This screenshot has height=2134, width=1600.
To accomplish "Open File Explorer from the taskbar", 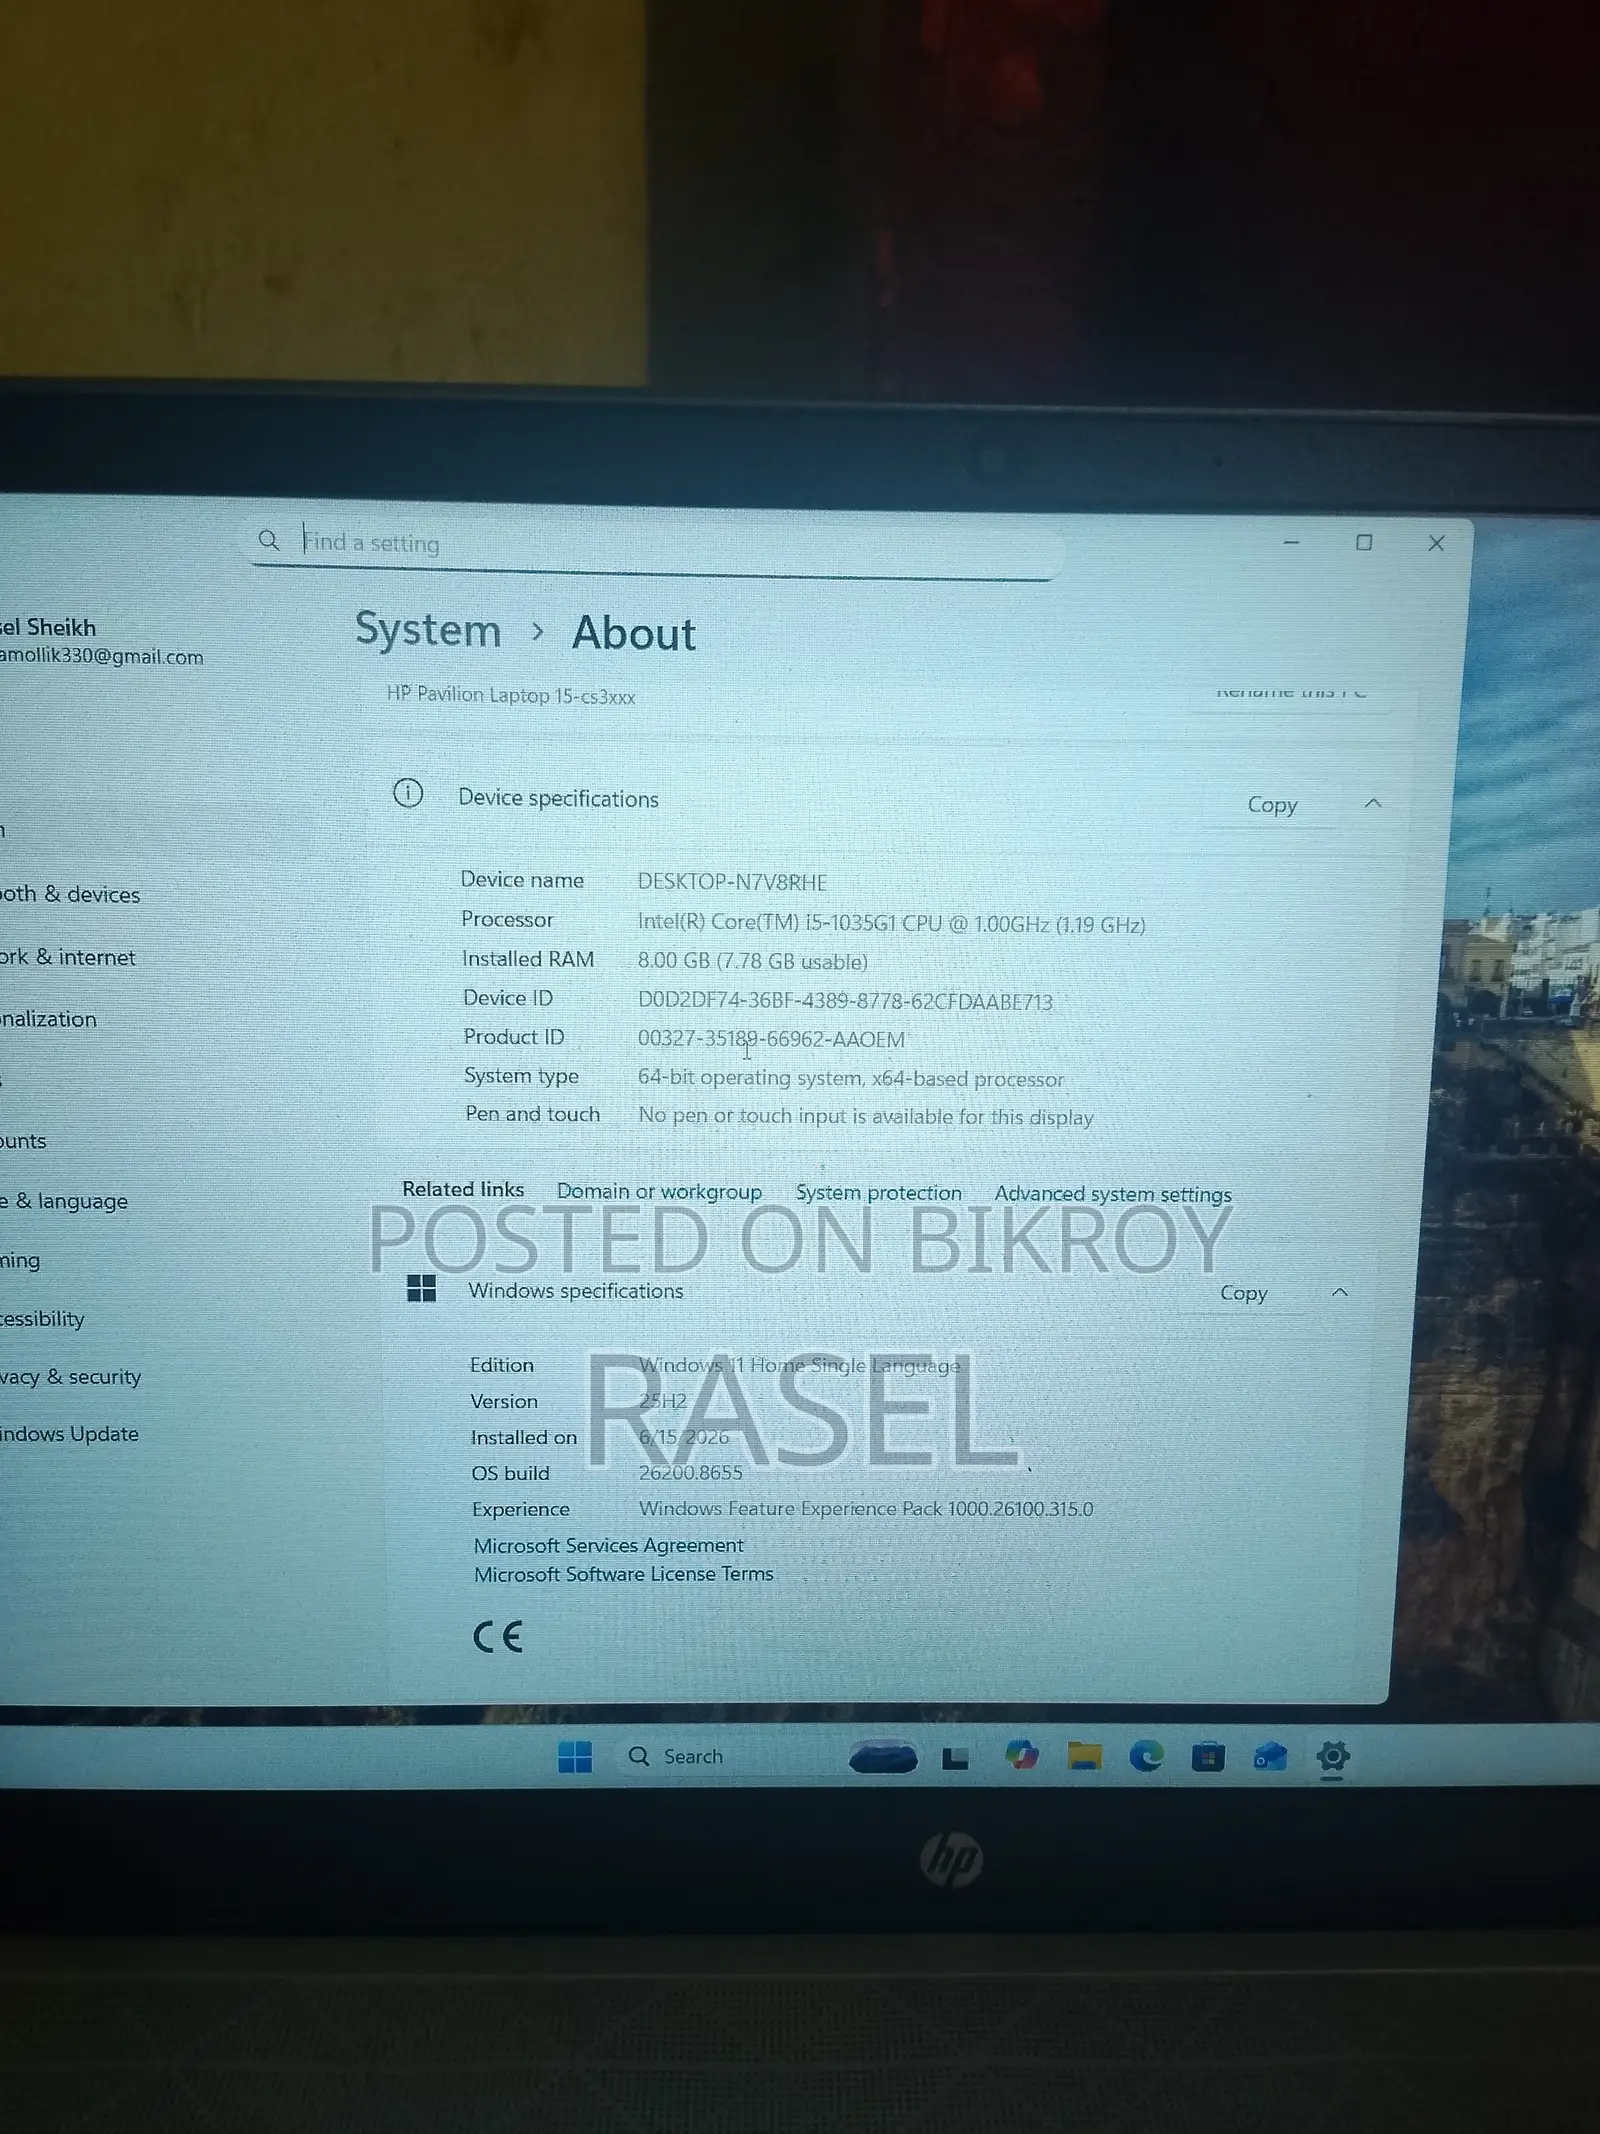I will coord(1084,1756).
